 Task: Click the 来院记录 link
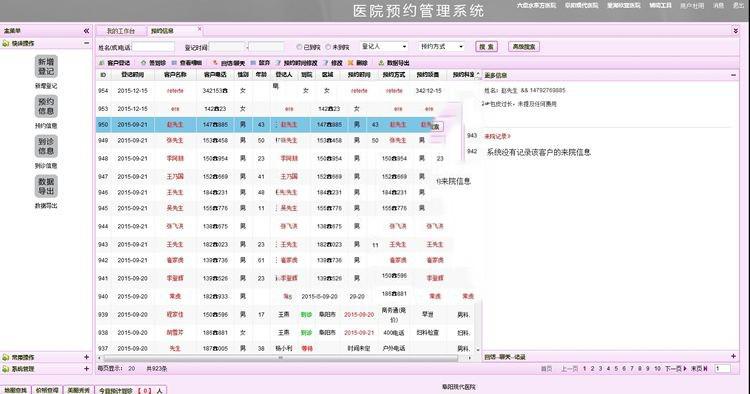(497, 136)
